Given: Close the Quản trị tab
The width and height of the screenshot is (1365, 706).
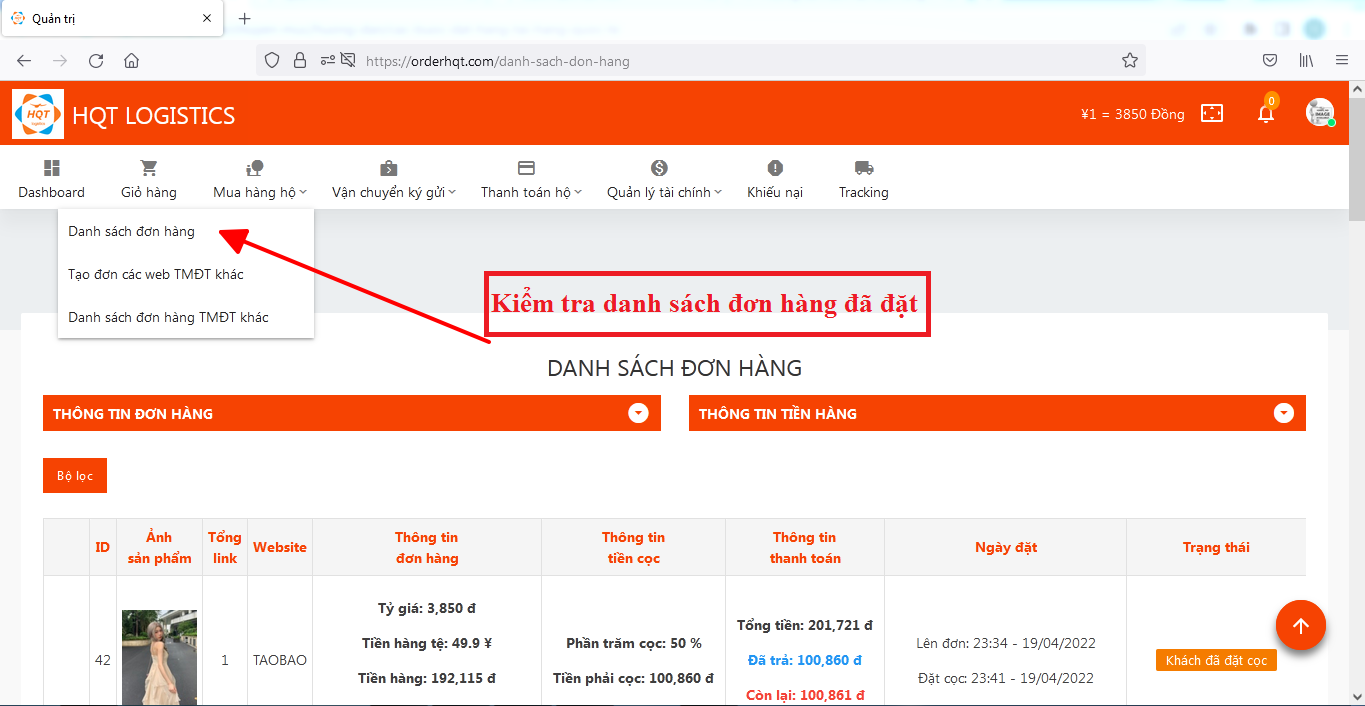Looking at the screenshot, I should (206, 19).
